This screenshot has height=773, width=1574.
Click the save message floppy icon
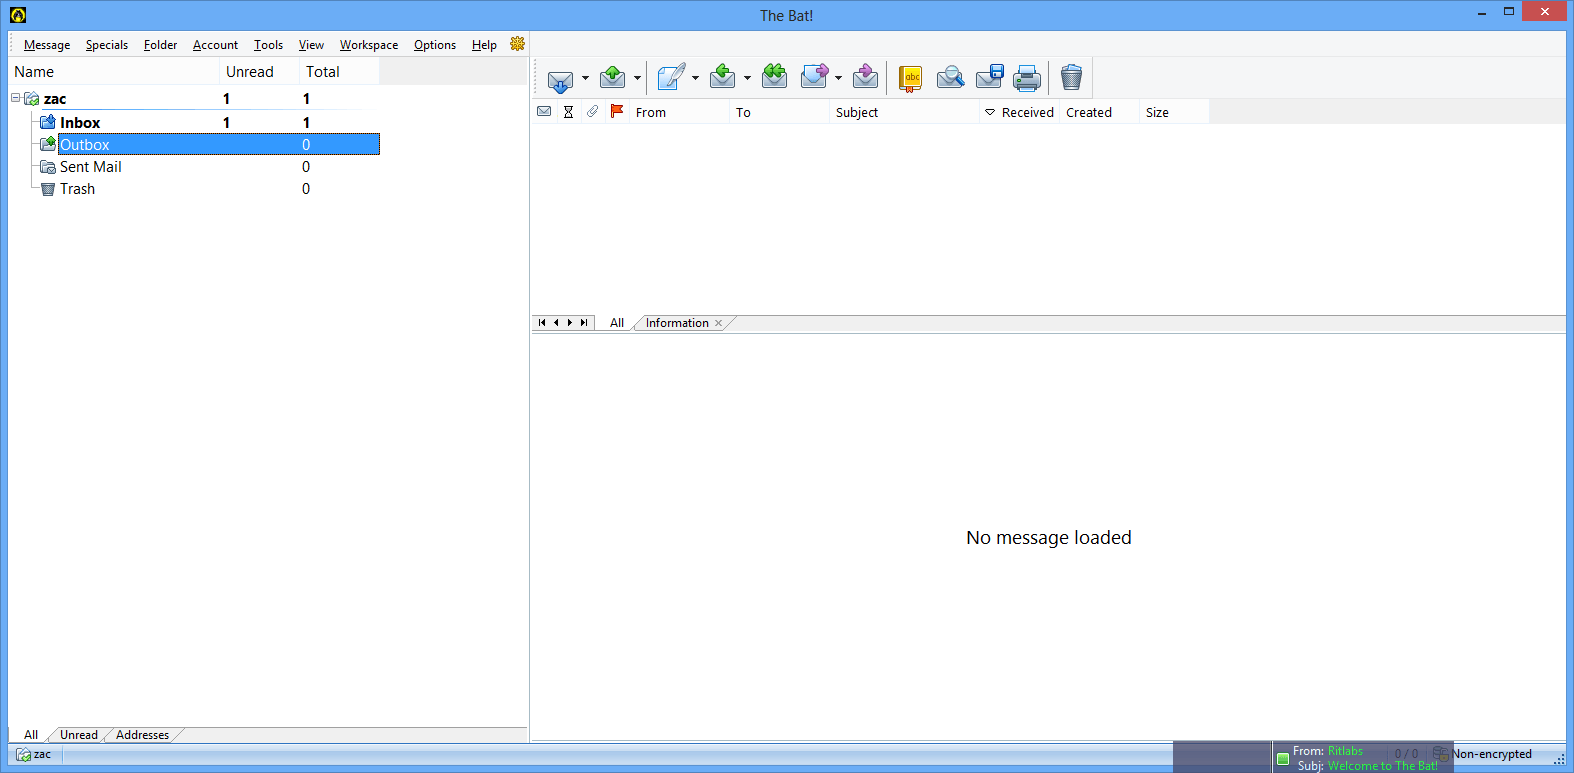(990, 77)
